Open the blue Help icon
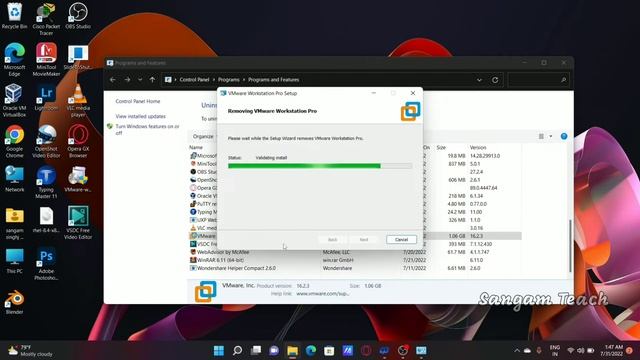 (564, 136)
